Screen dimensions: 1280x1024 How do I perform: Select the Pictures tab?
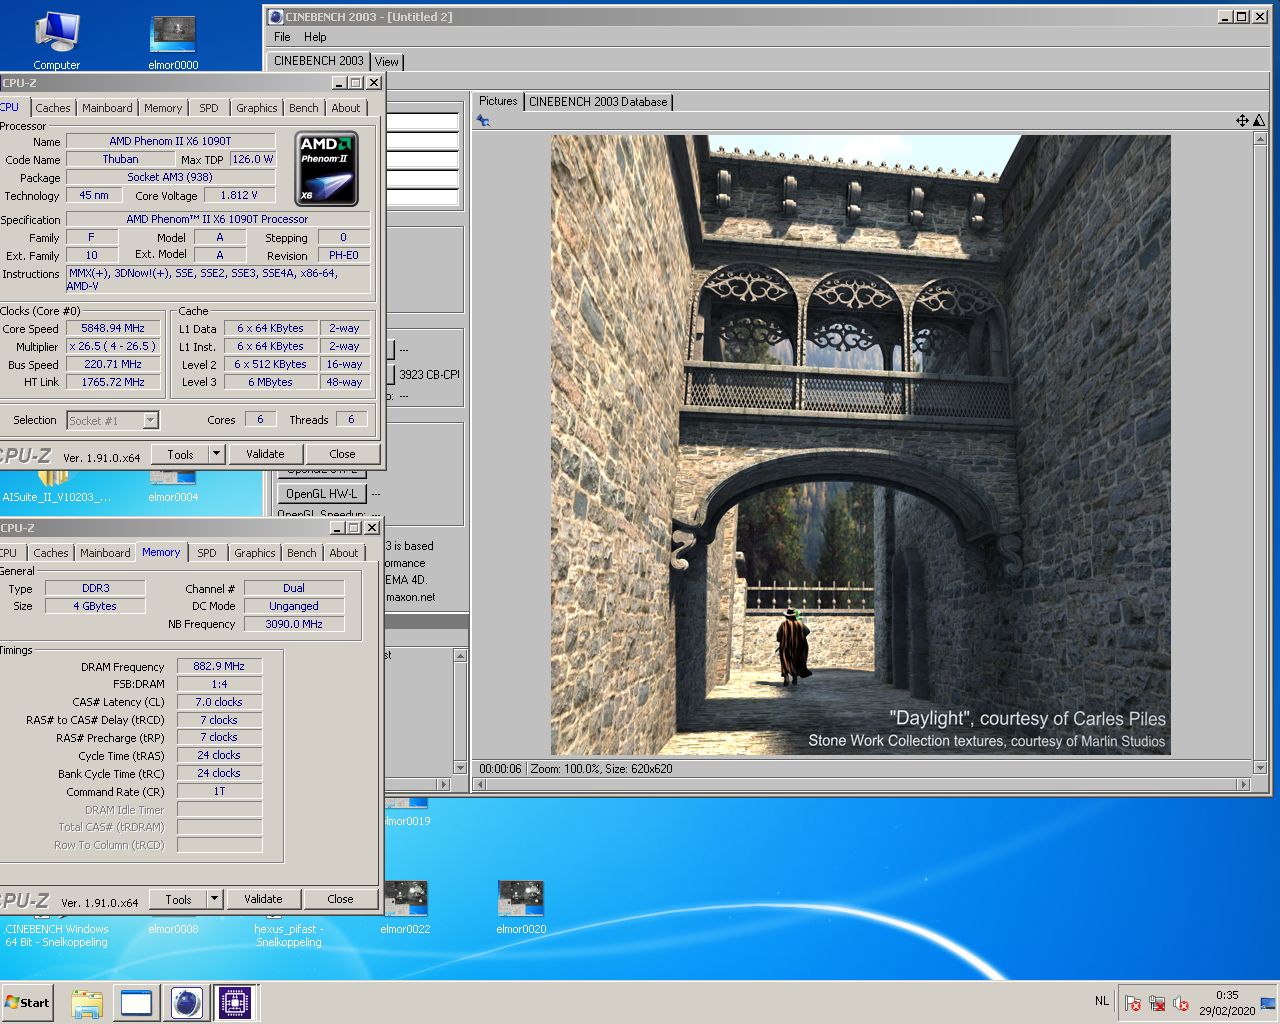tap(498, 100)
